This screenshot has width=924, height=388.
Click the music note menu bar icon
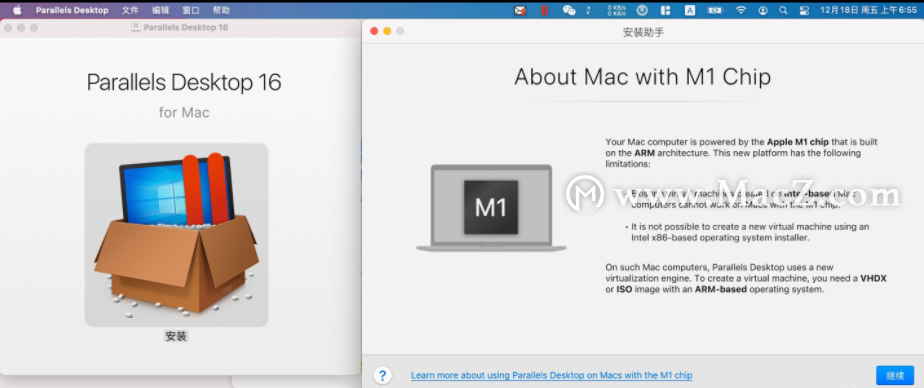[x=588, y=10]
